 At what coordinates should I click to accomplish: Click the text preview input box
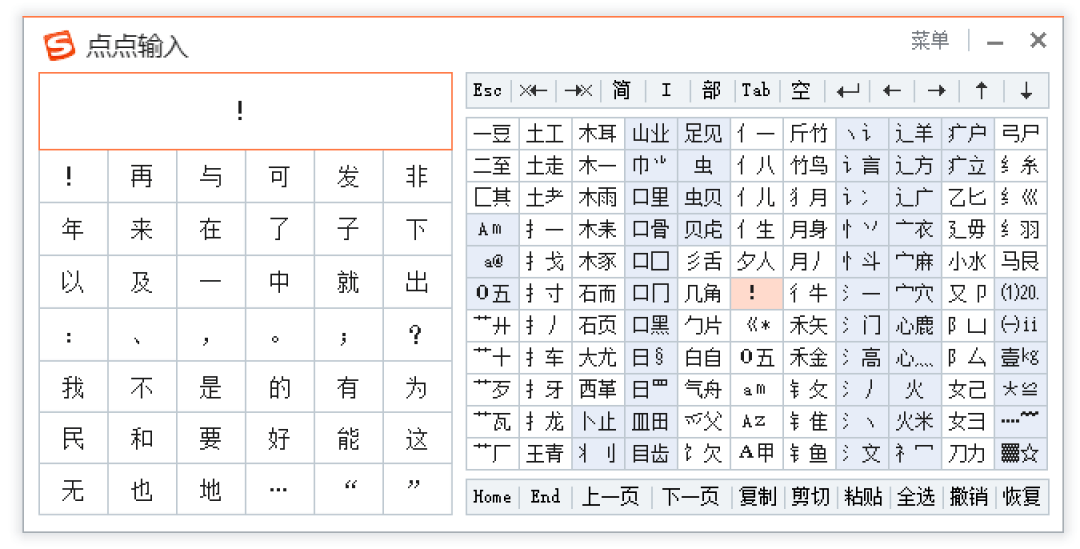(245, 111)
